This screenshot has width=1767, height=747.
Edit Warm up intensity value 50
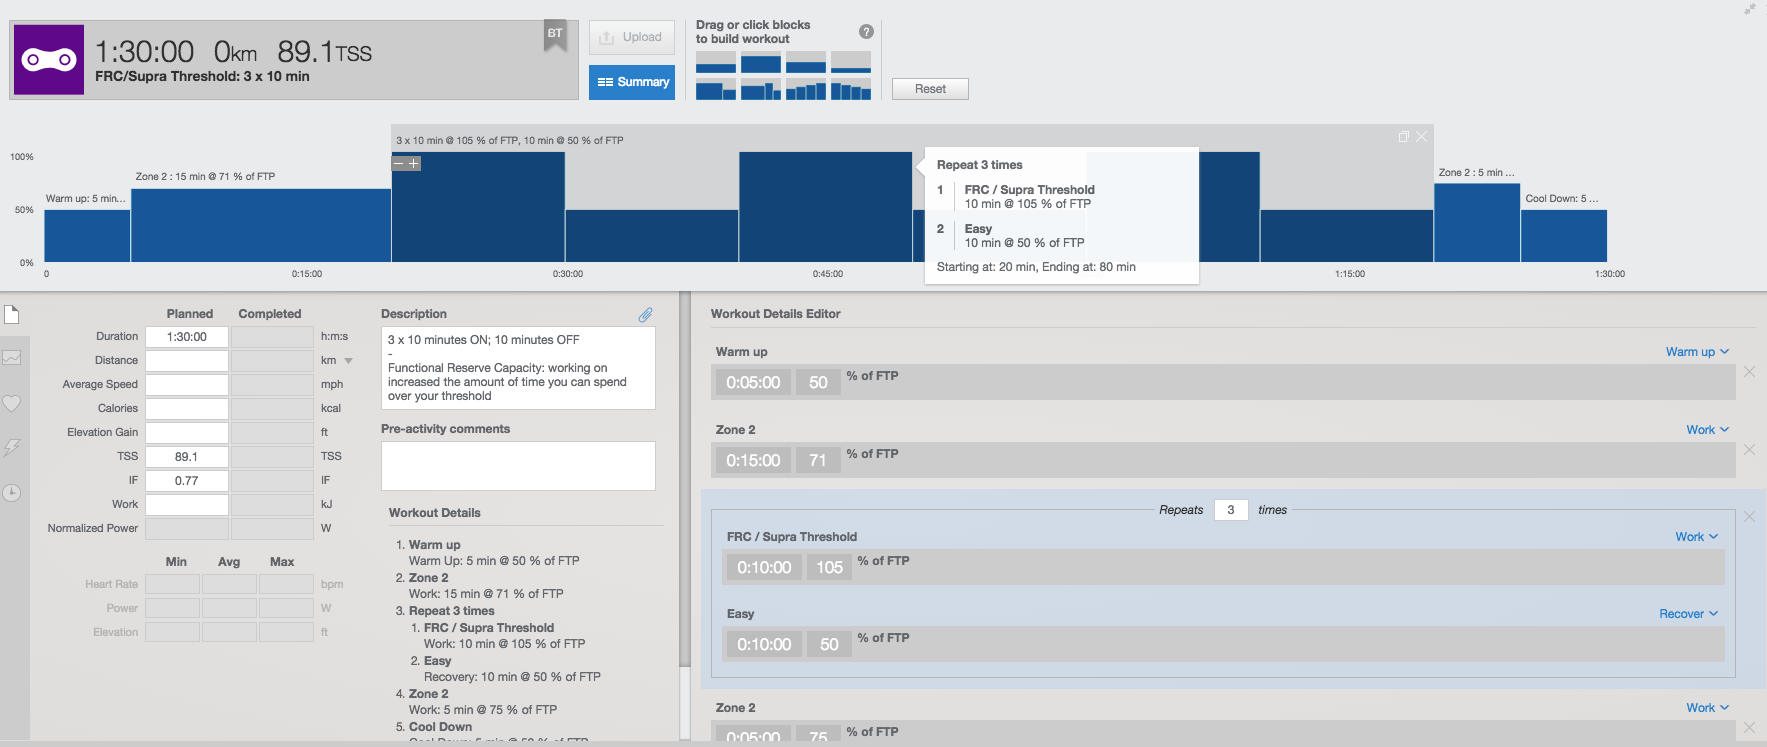click(x=818, y=383)
